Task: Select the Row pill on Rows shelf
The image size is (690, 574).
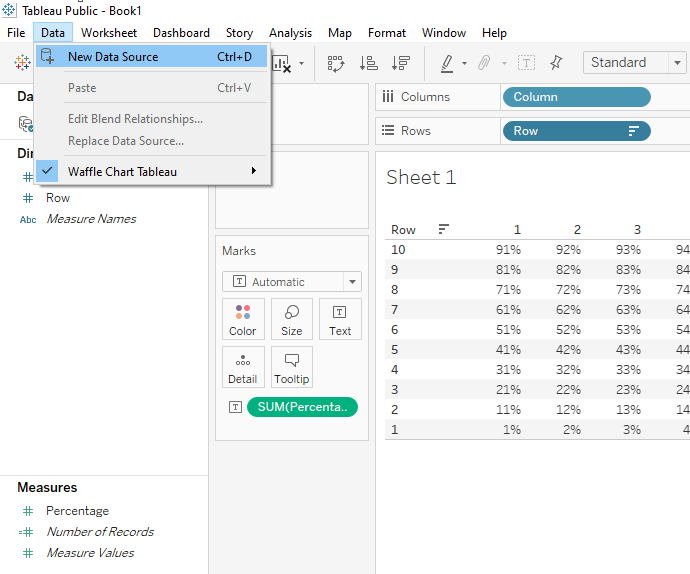Action: (576, 131)
